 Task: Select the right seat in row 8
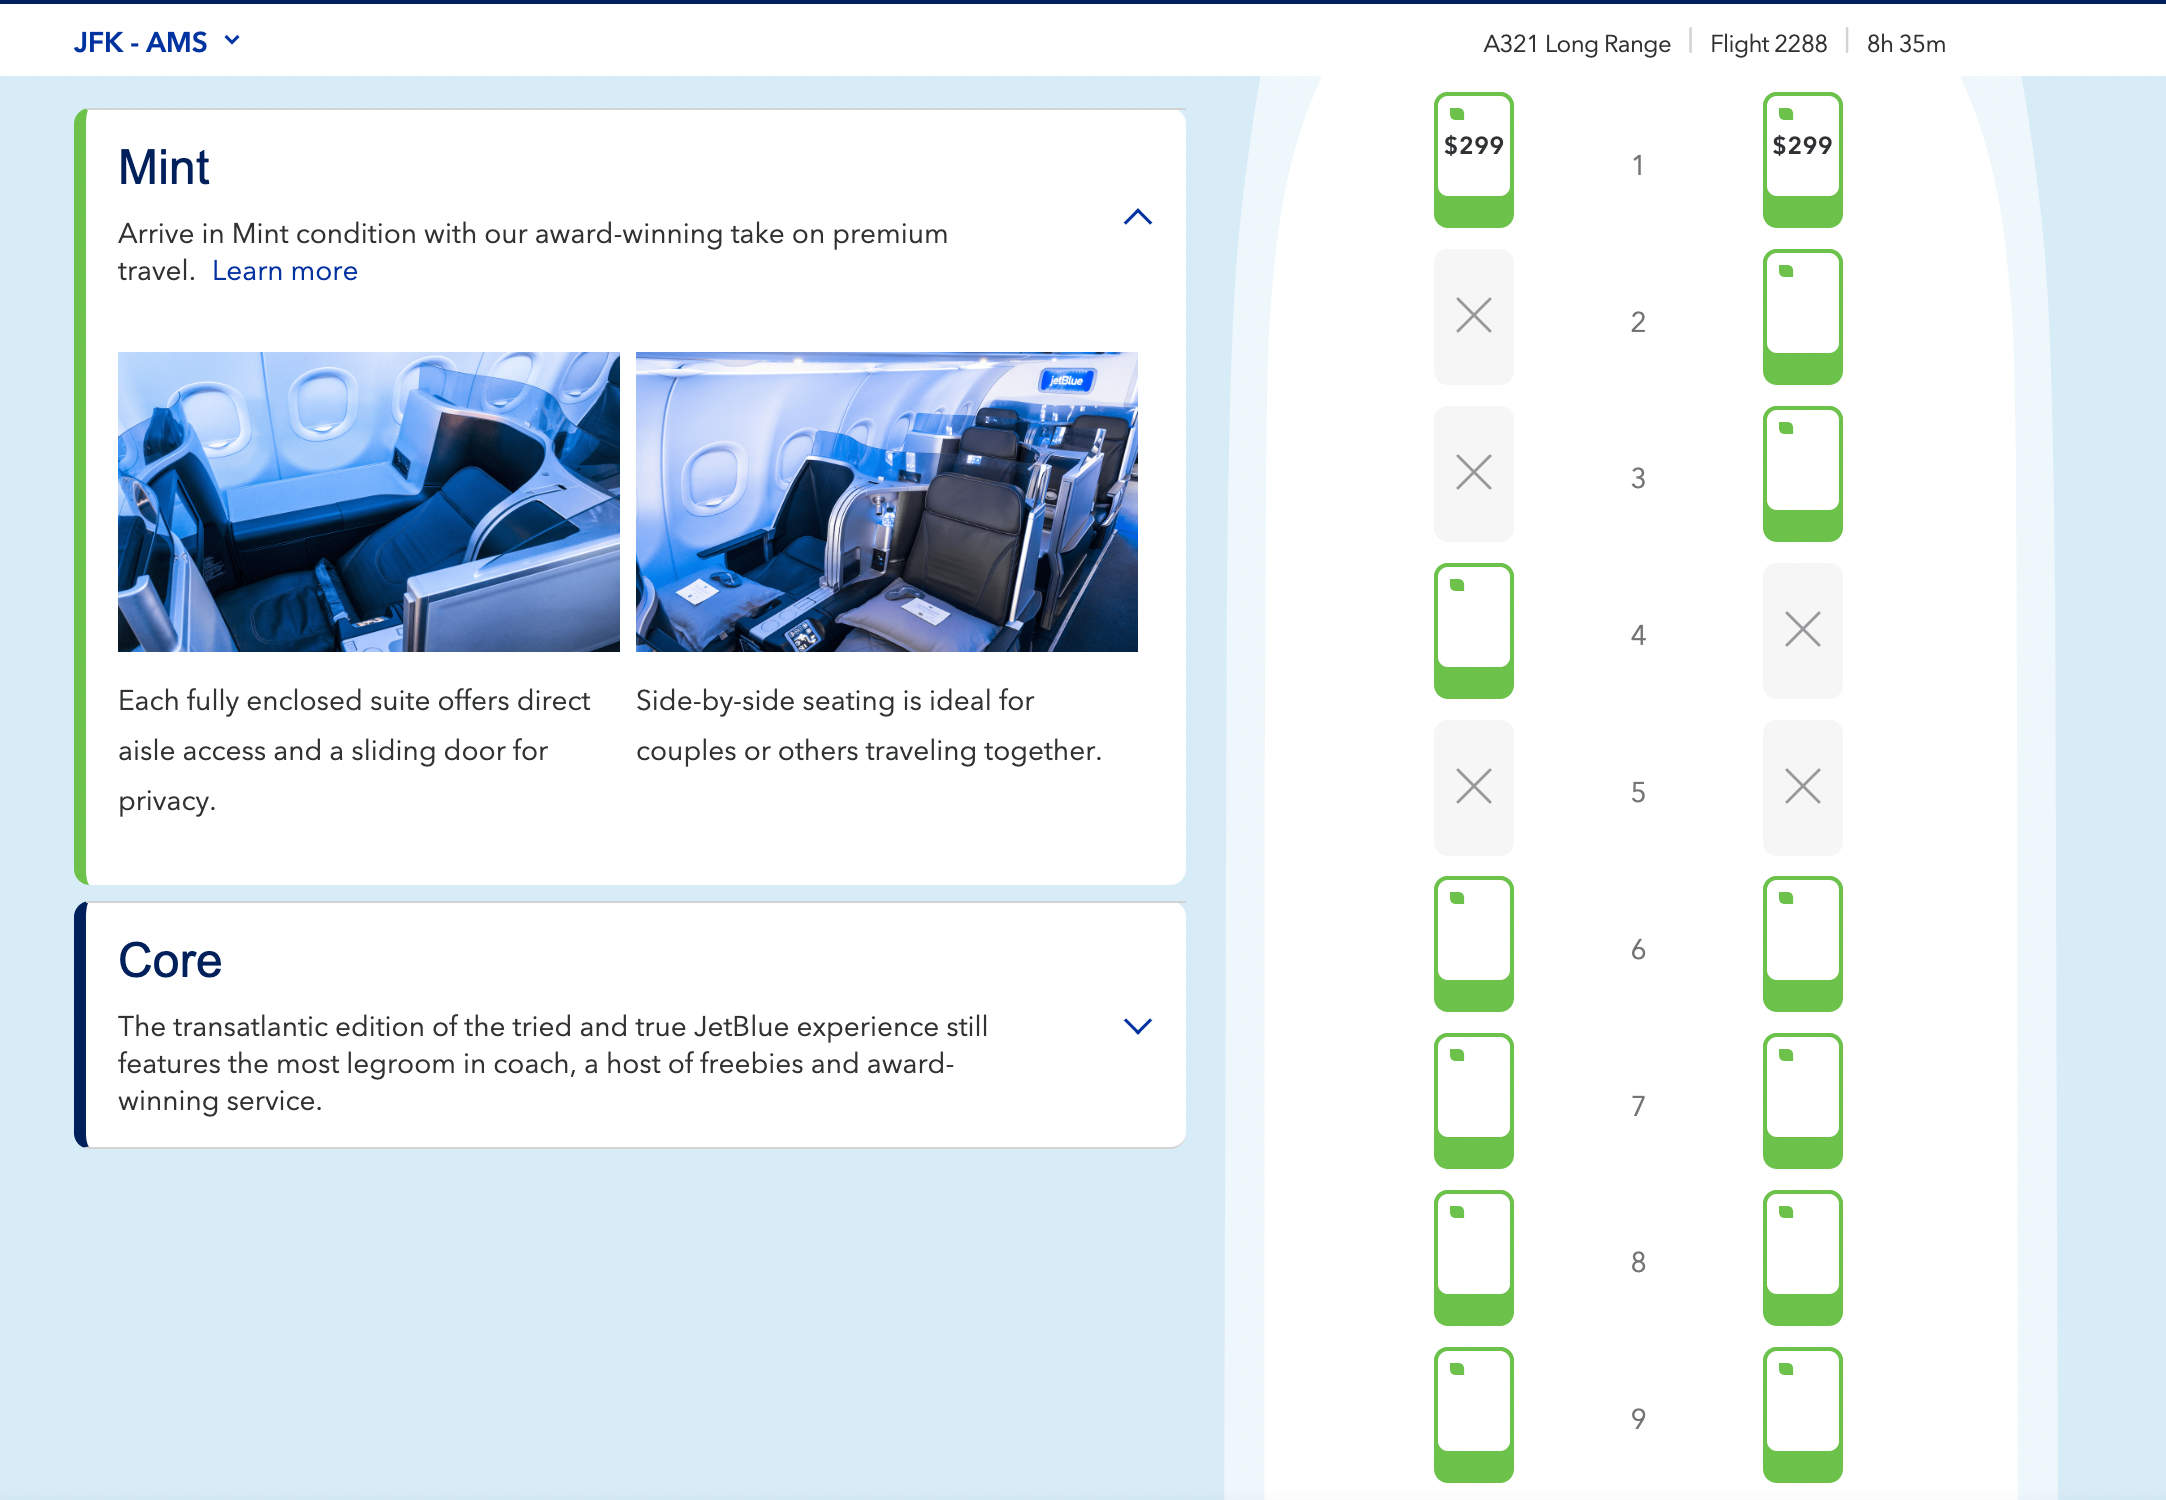coord(1802,1258)
